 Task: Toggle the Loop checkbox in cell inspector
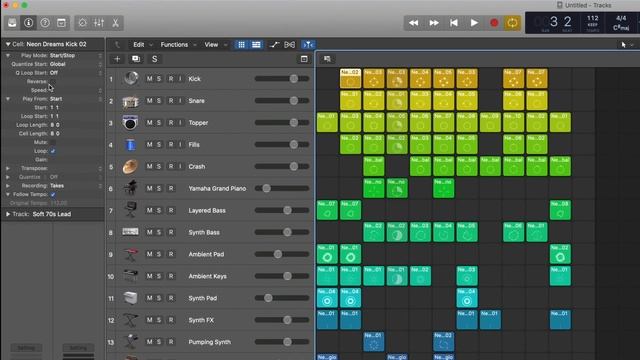53,151
